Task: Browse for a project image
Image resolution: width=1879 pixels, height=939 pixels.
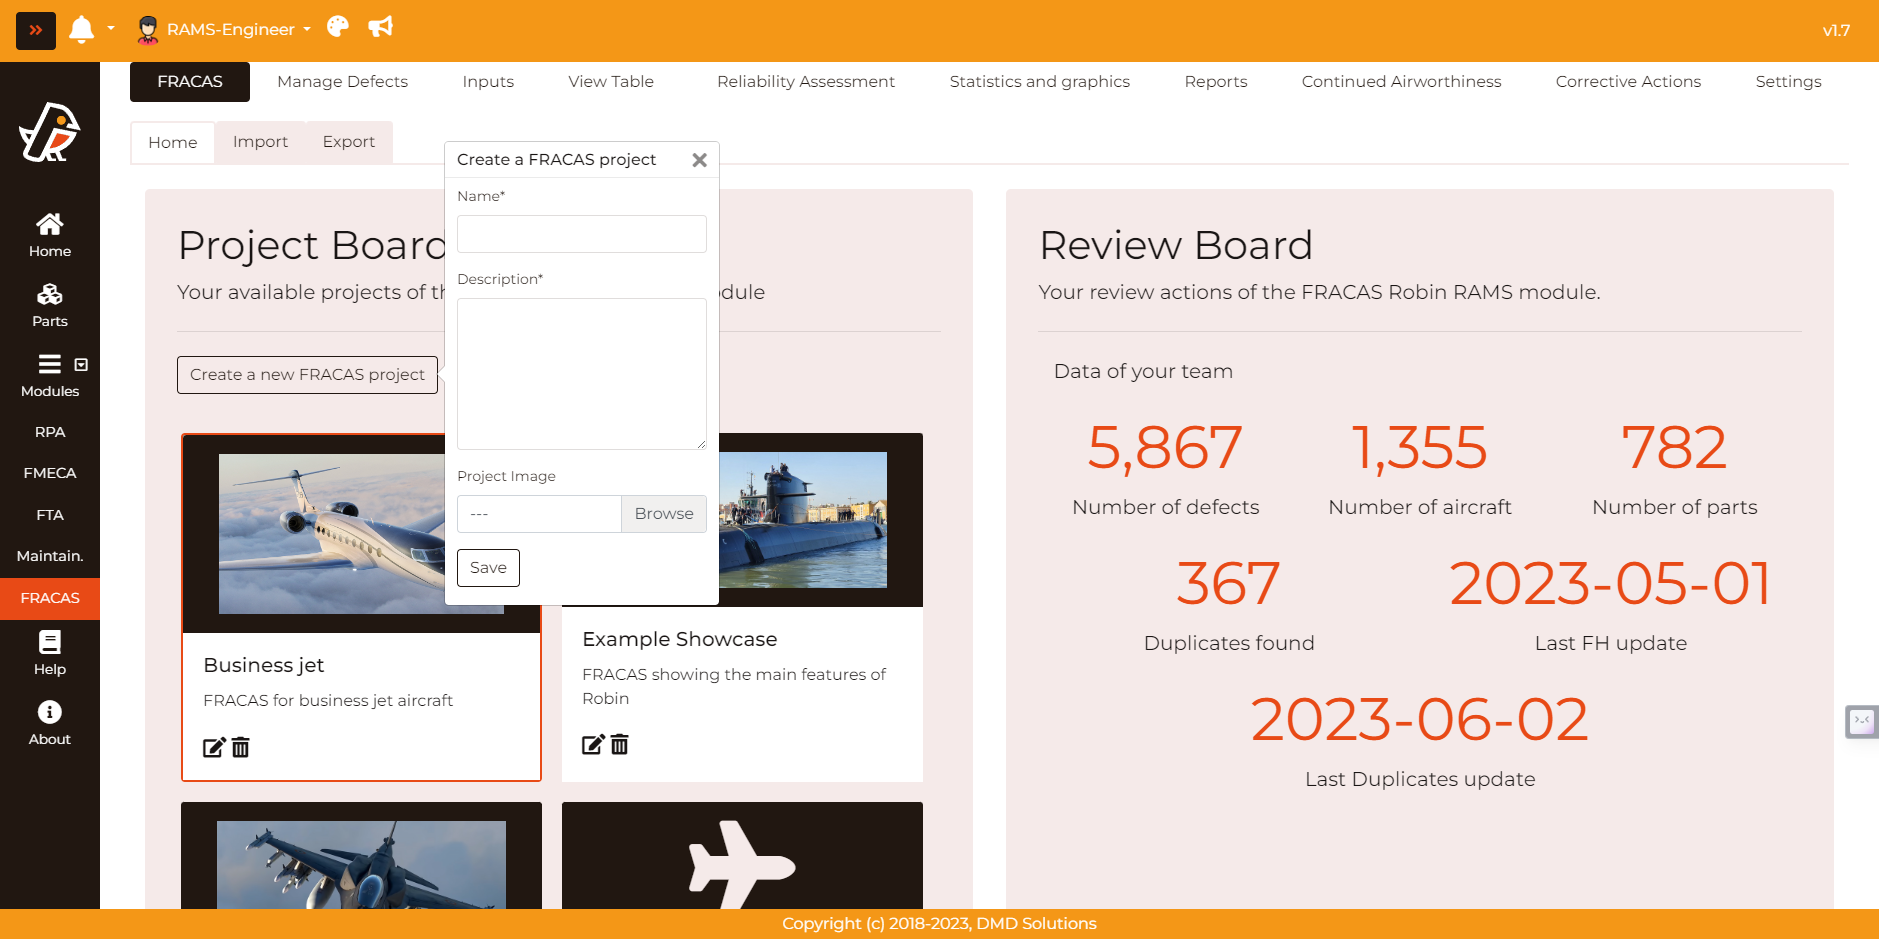Action: [663, 514]
